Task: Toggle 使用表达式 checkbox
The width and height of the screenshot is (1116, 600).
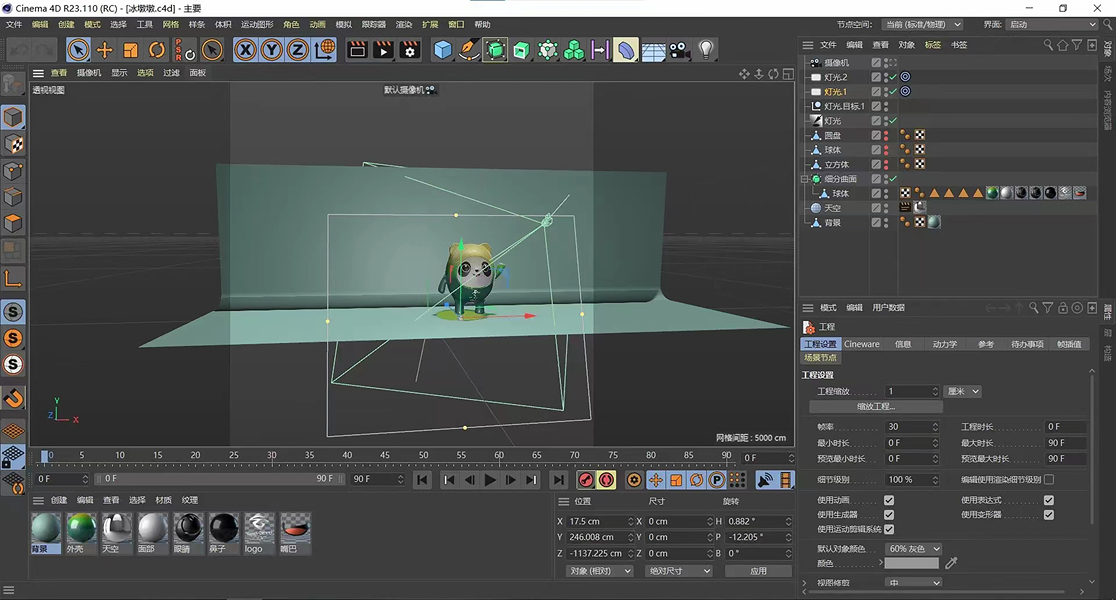Action: click(1048, 500)
